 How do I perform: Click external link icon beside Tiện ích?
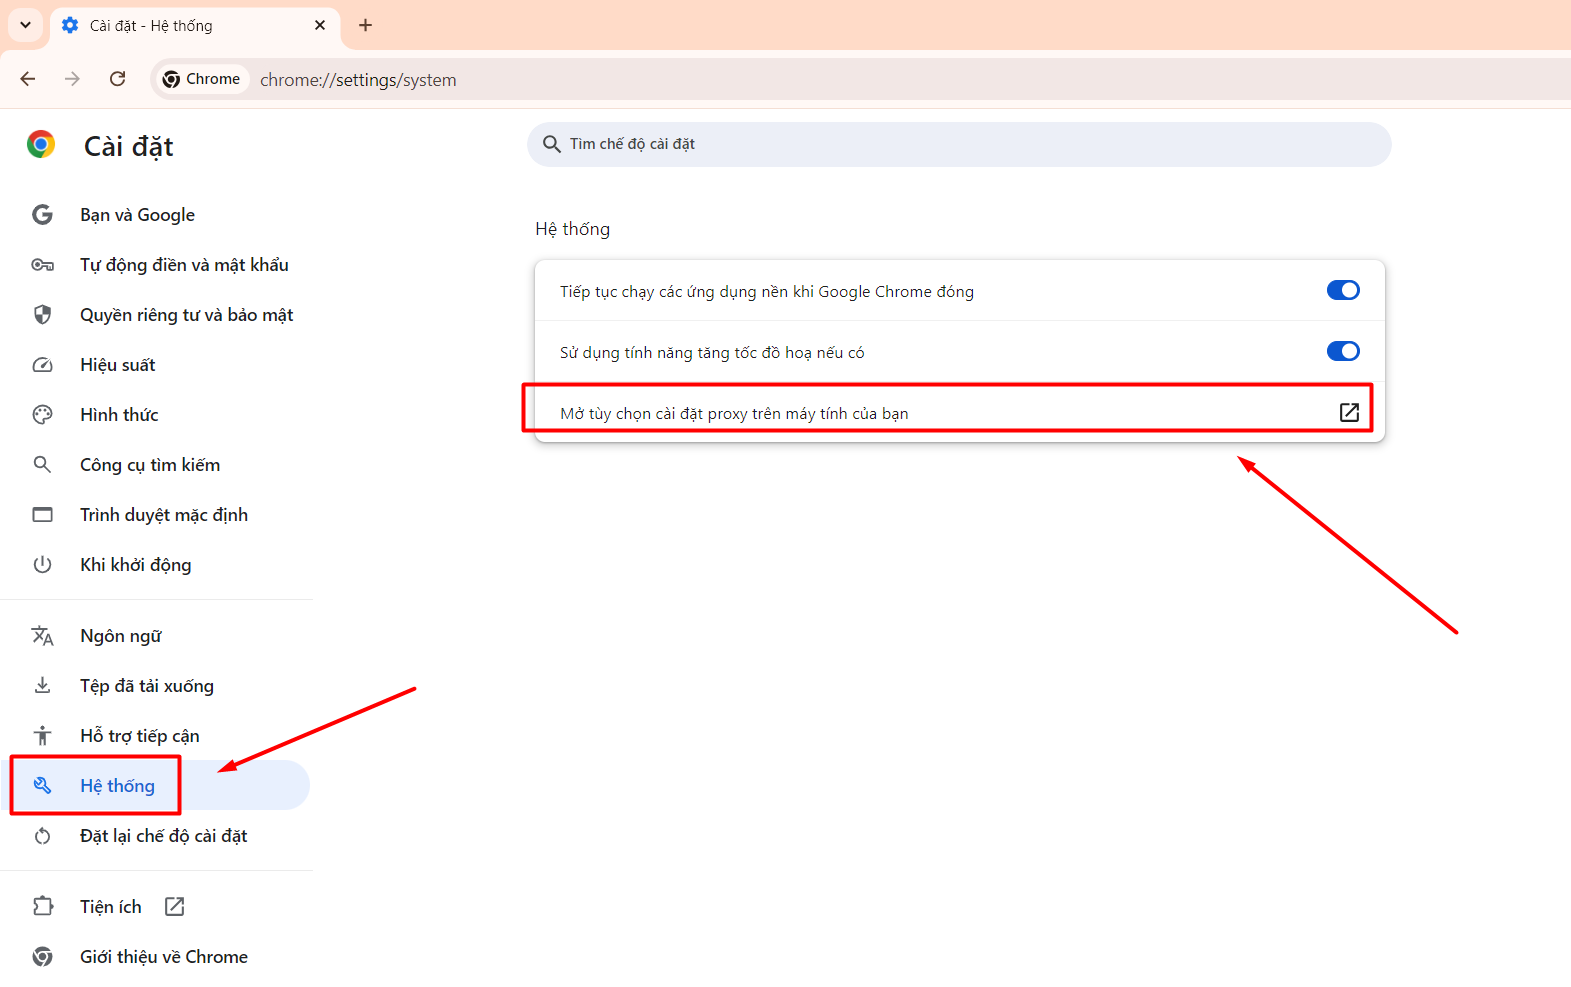[175, 907]
